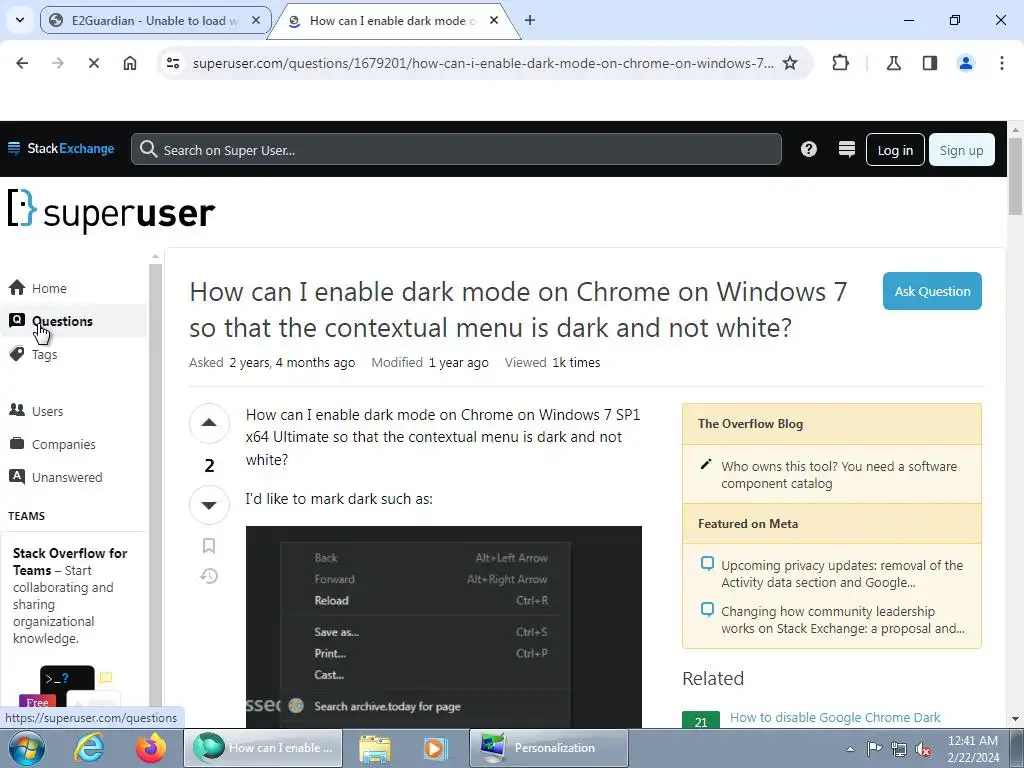Click the Stack Exchange logo
The image size is (1024, 768).
(61, 149)
